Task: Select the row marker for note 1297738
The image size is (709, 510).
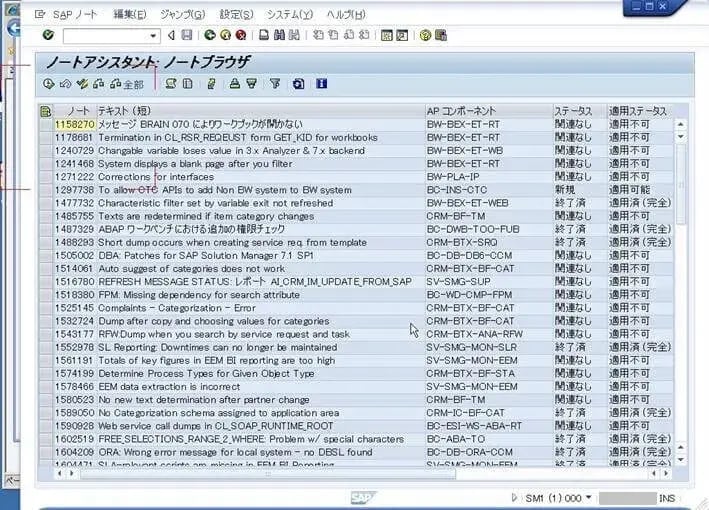Action: pos(46,190)
